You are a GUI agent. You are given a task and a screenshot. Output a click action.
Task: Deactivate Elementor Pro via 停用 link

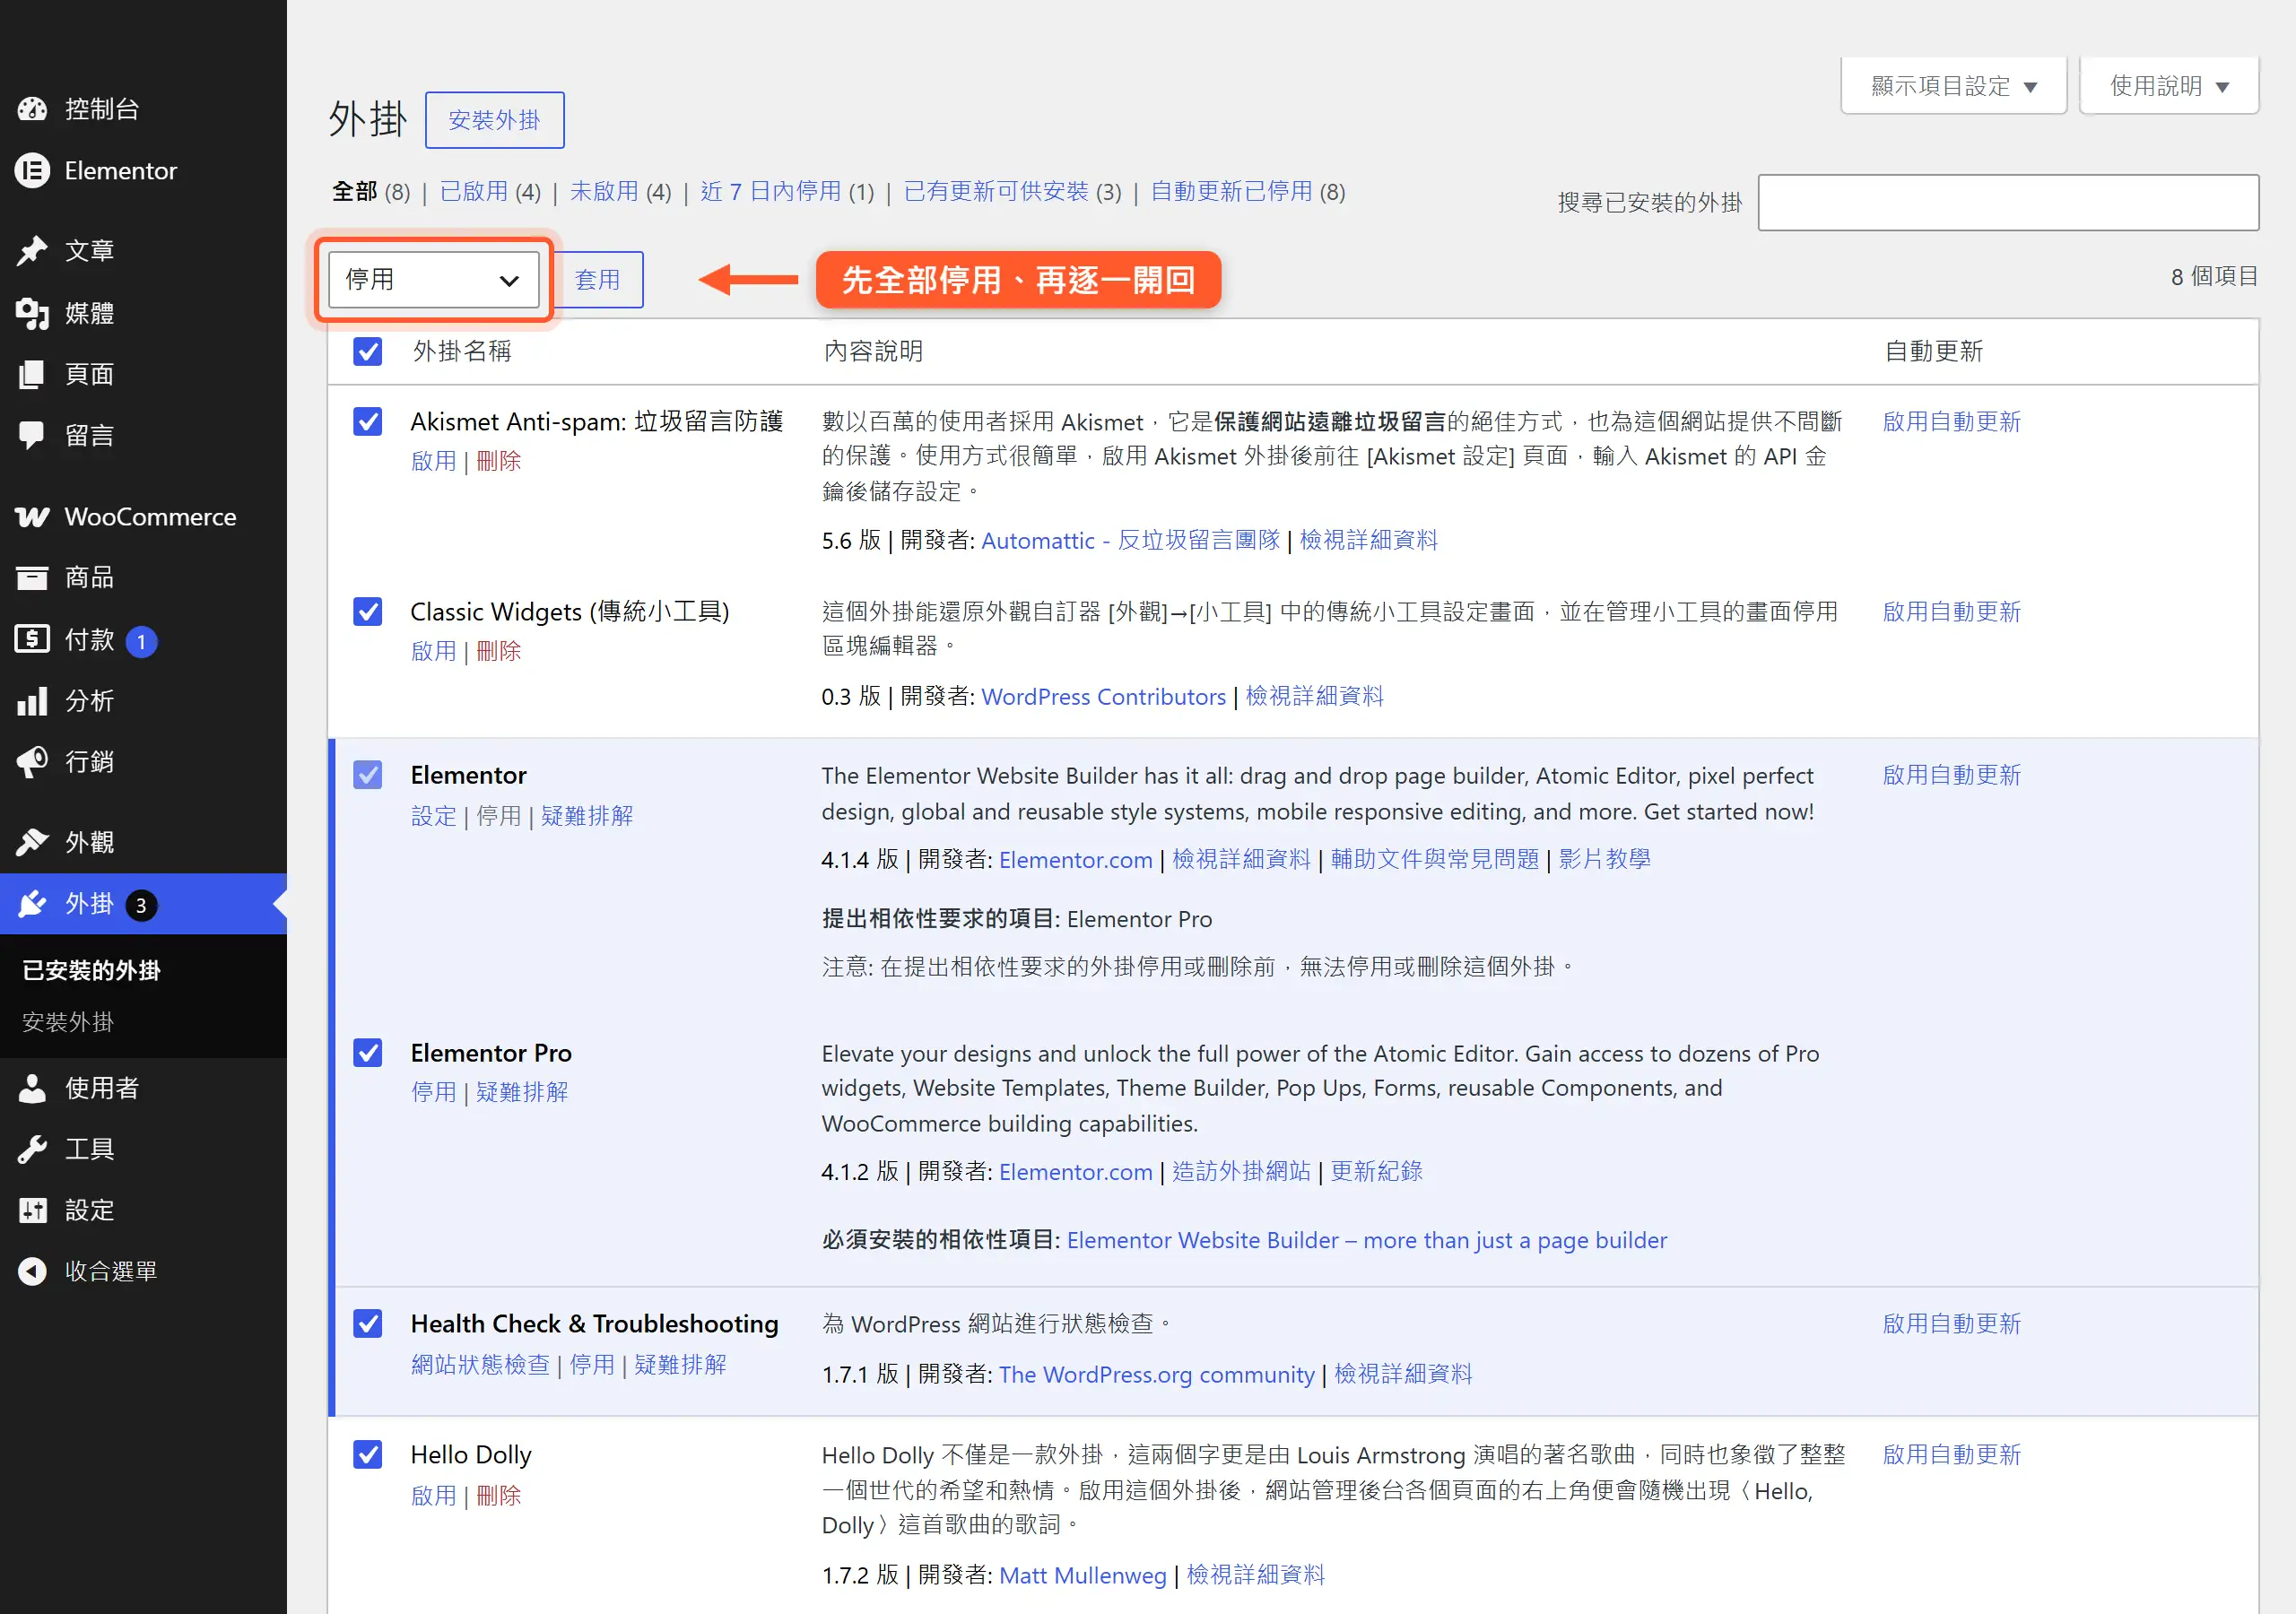[433, 1092]
